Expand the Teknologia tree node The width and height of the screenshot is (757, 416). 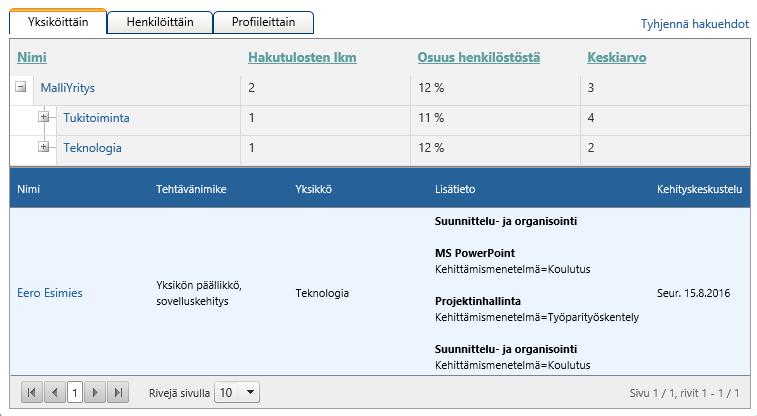[43, 147]
